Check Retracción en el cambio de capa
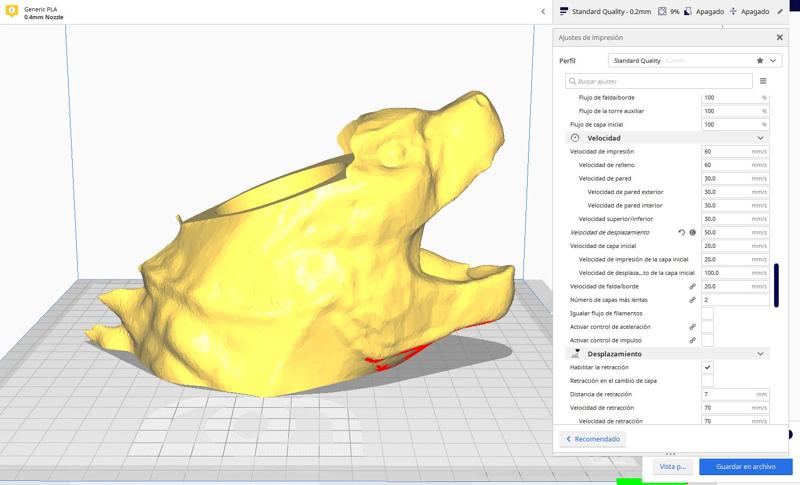Viewport: 800px width, 485px height. click(x=707, y=381)
